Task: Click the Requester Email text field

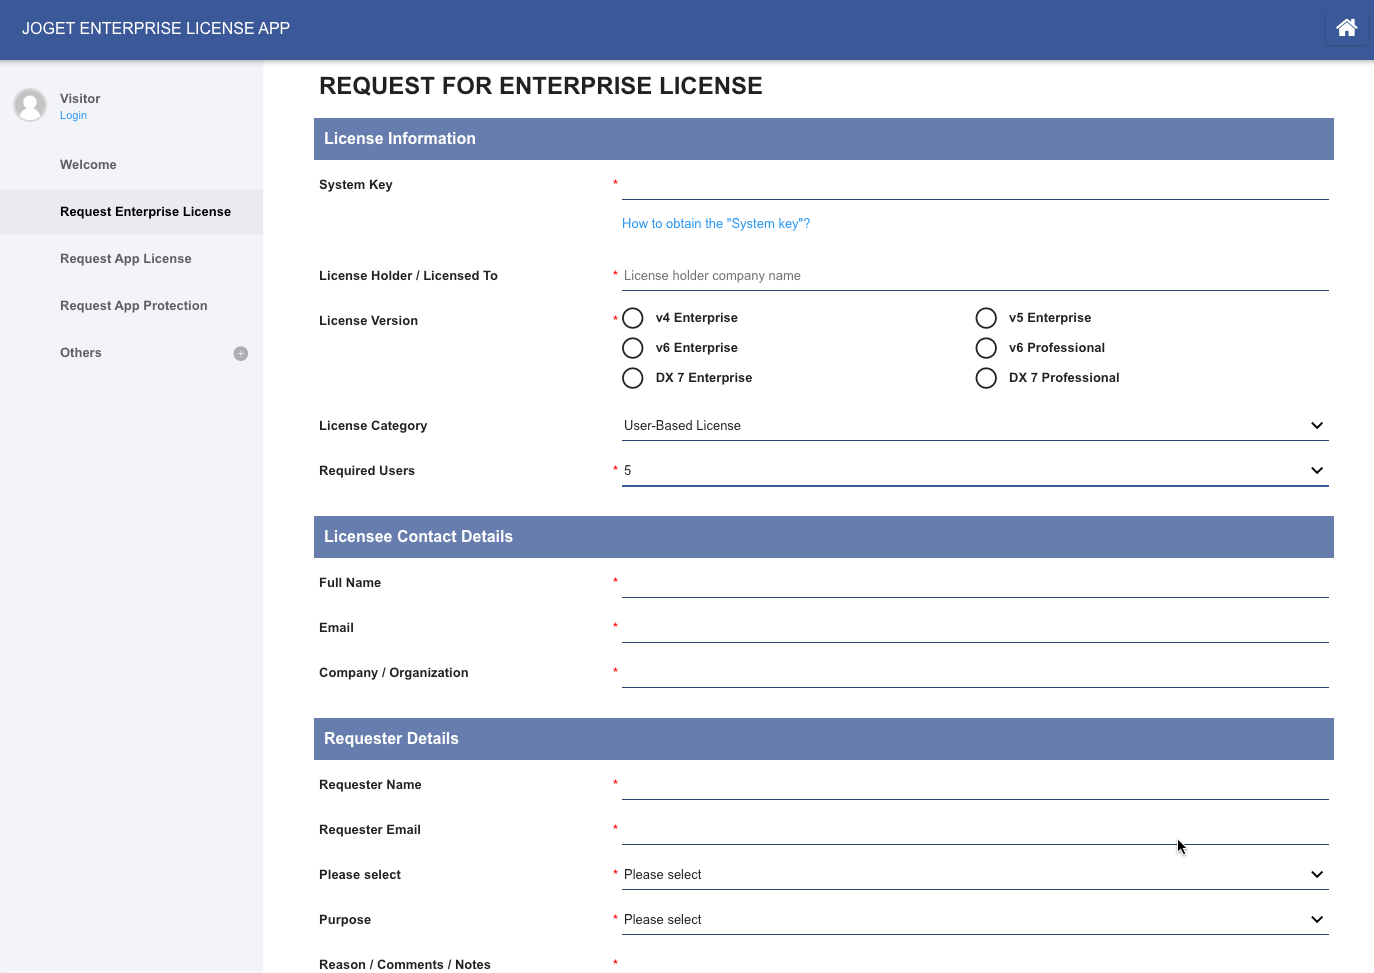Action: click(x=974, y=830)
